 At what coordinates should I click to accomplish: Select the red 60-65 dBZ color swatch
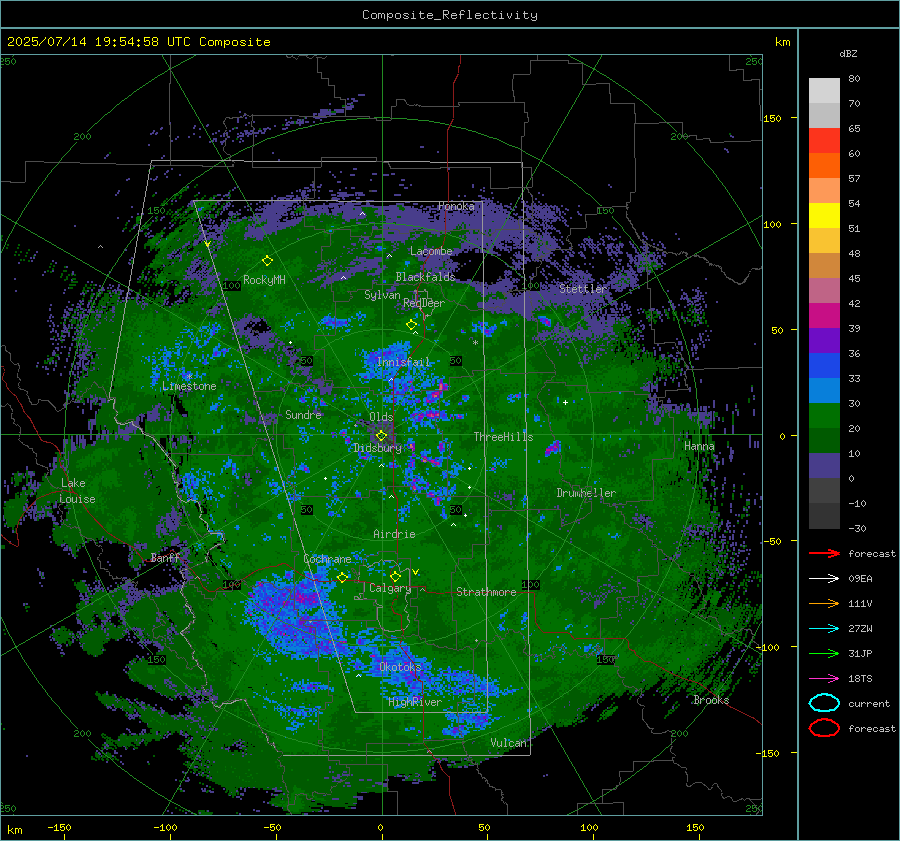click(x=824, y=141)
